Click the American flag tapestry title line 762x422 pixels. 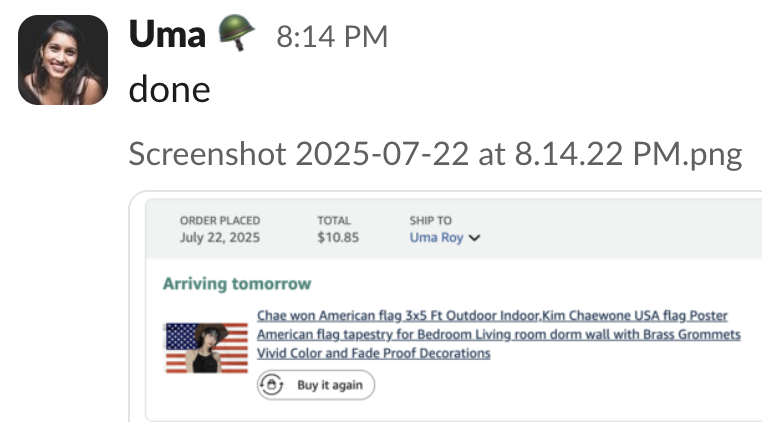click(x=499, y=334)
